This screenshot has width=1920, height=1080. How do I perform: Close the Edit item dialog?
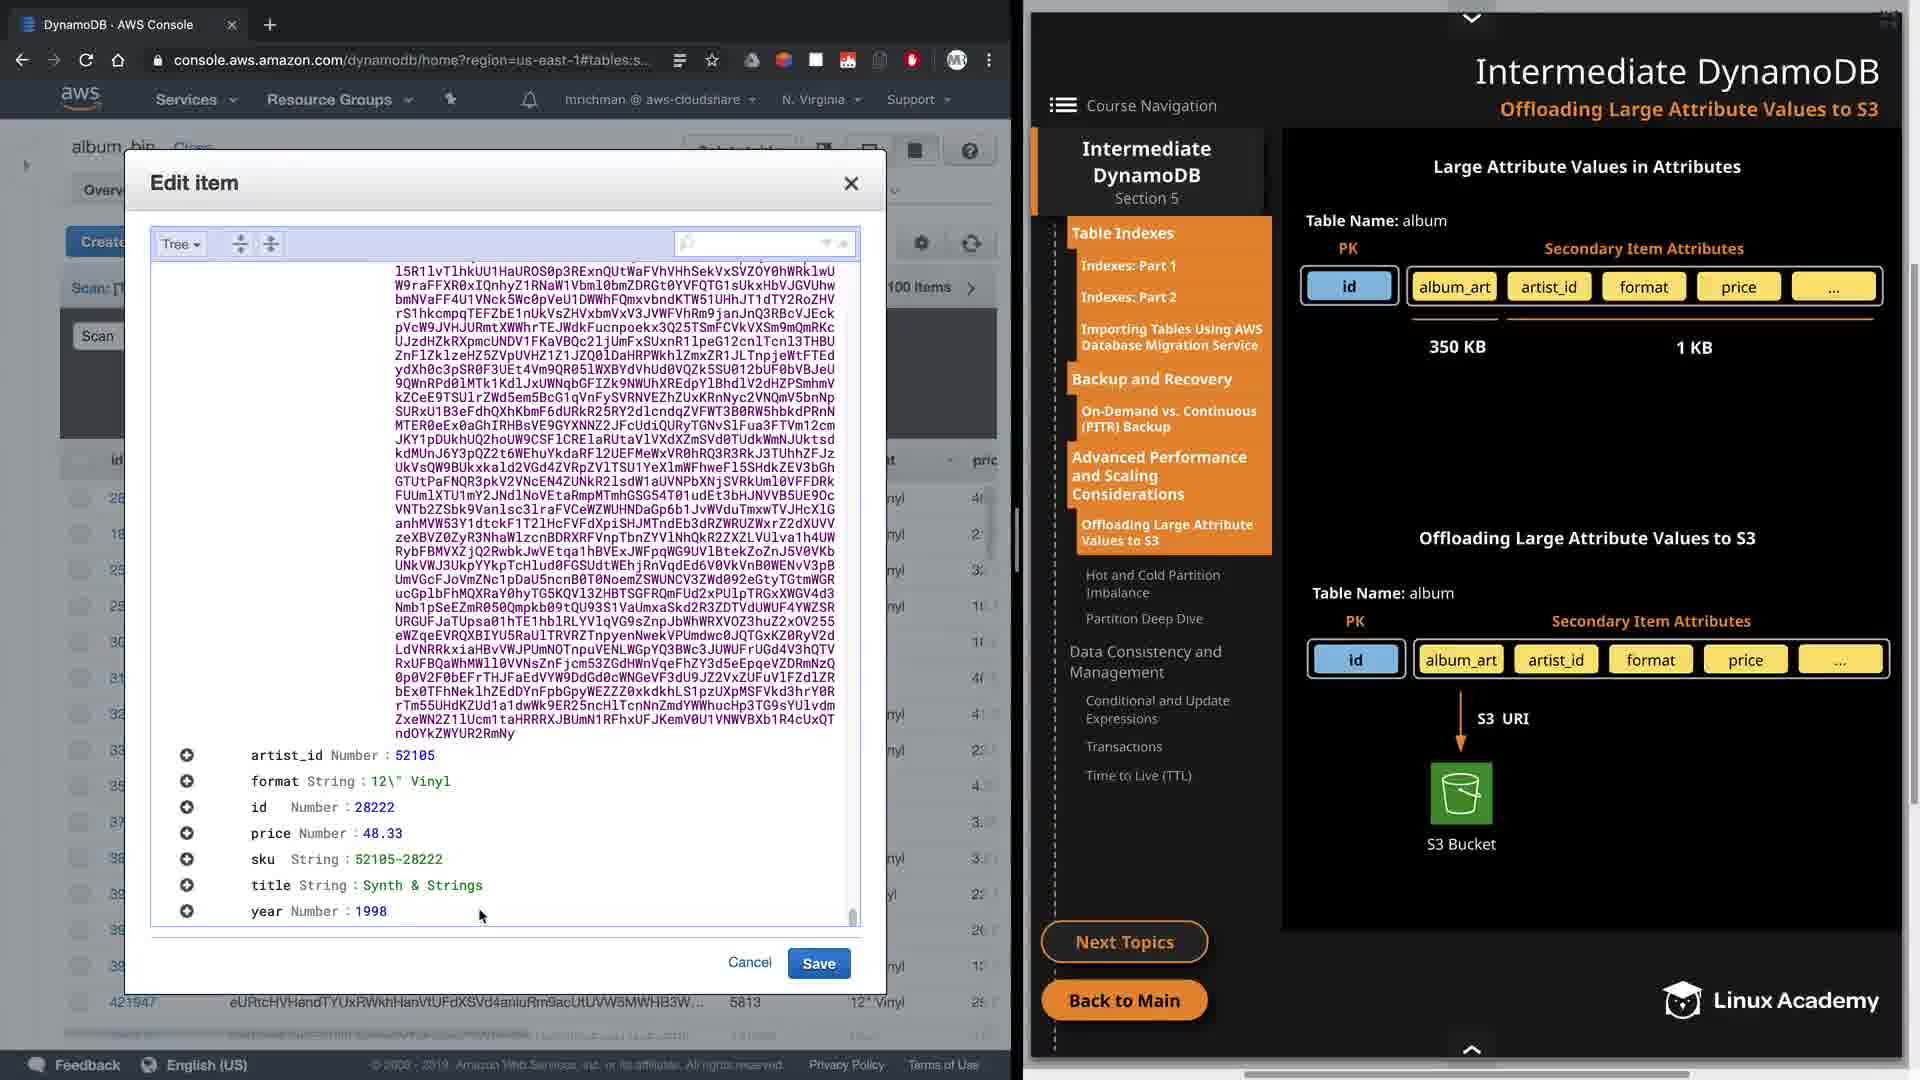pos(851,183)
